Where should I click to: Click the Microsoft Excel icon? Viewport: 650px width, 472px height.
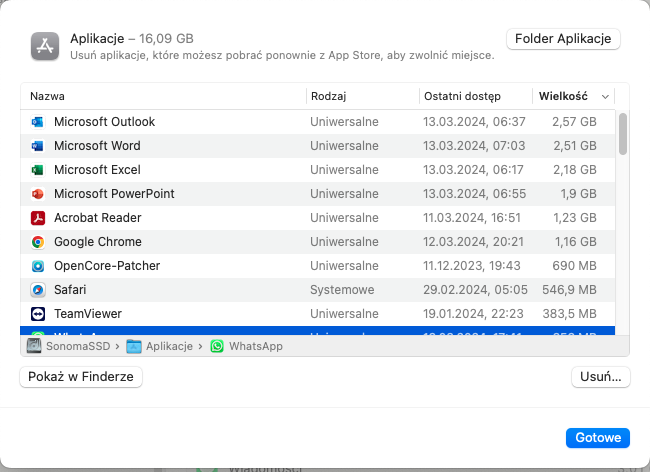[38, 170]
